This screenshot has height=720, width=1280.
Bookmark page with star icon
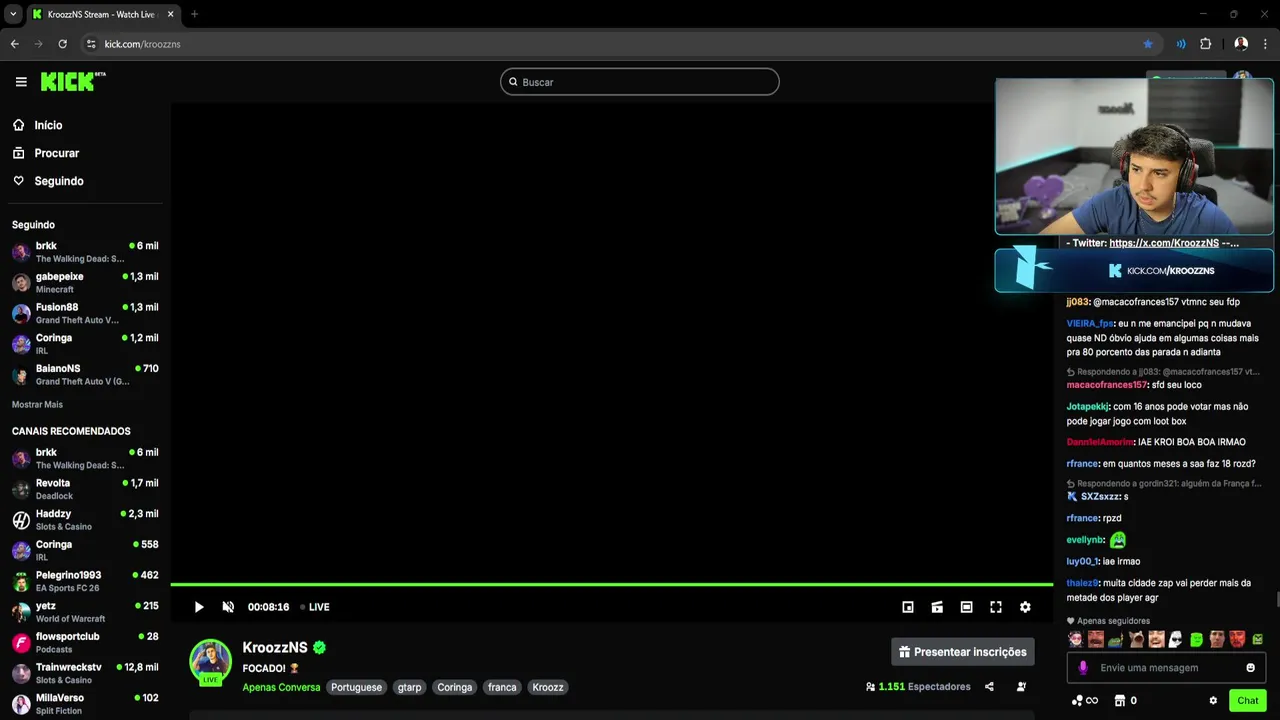pos(1148,44)
